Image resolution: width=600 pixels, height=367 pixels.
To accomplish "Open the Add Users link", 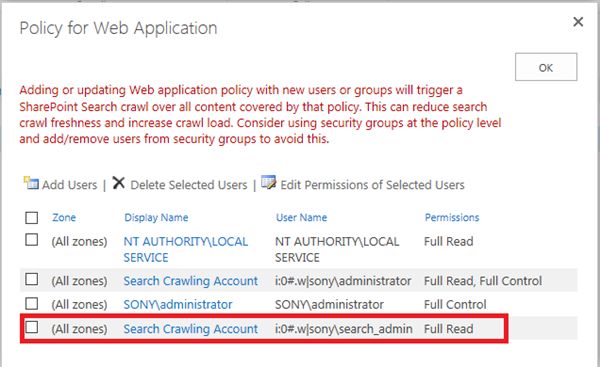I will tap(70, 185).
